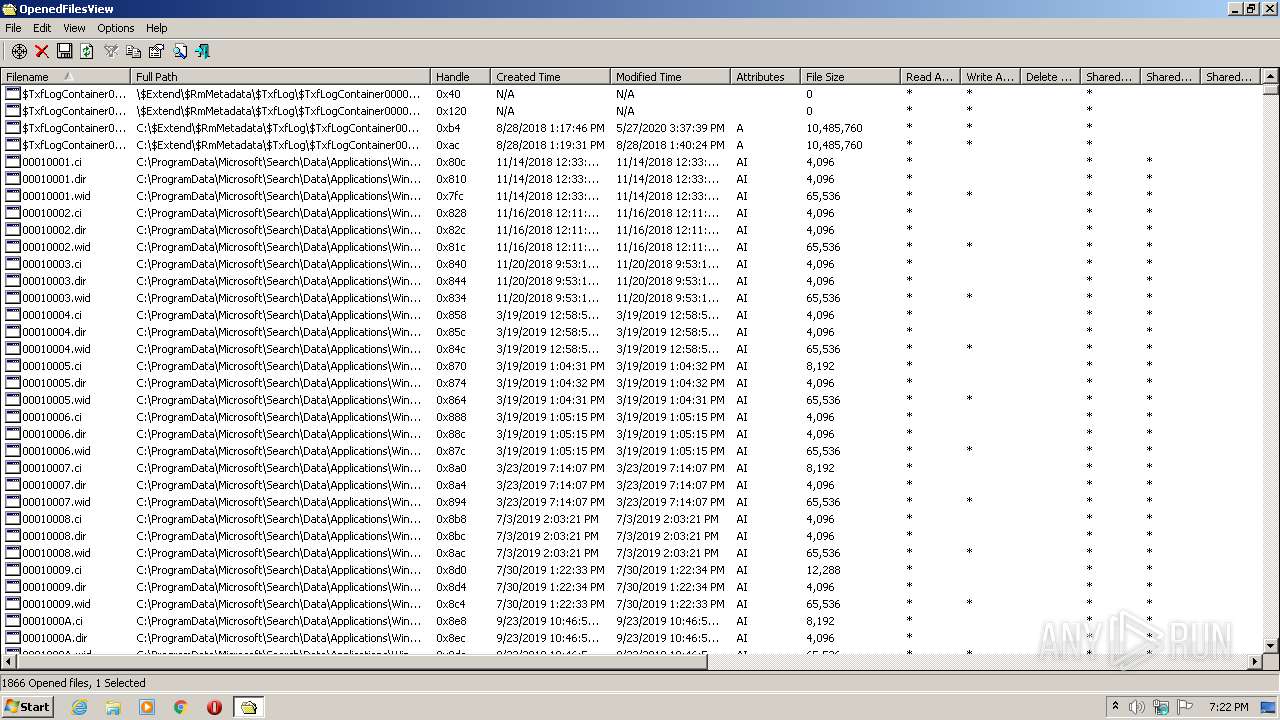This screenshot has width=1280, height=720.
Task: Click handle value 0x80c
Action: (x=451, y=162)
